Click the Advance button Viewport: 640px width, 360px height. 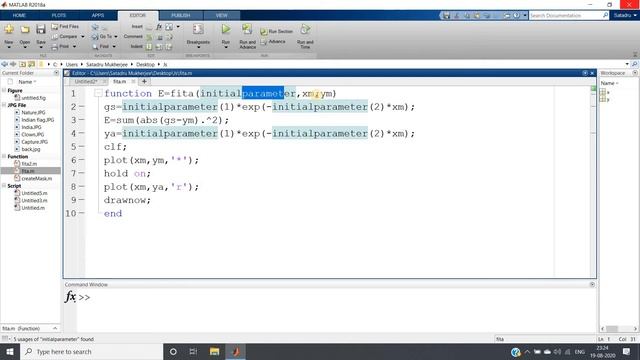[x=273, y=42]
